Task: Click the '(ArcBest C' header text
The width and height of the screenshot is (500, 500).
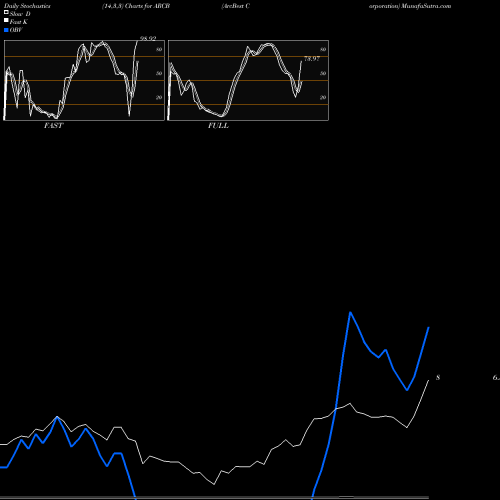Action: click(235, 6)
